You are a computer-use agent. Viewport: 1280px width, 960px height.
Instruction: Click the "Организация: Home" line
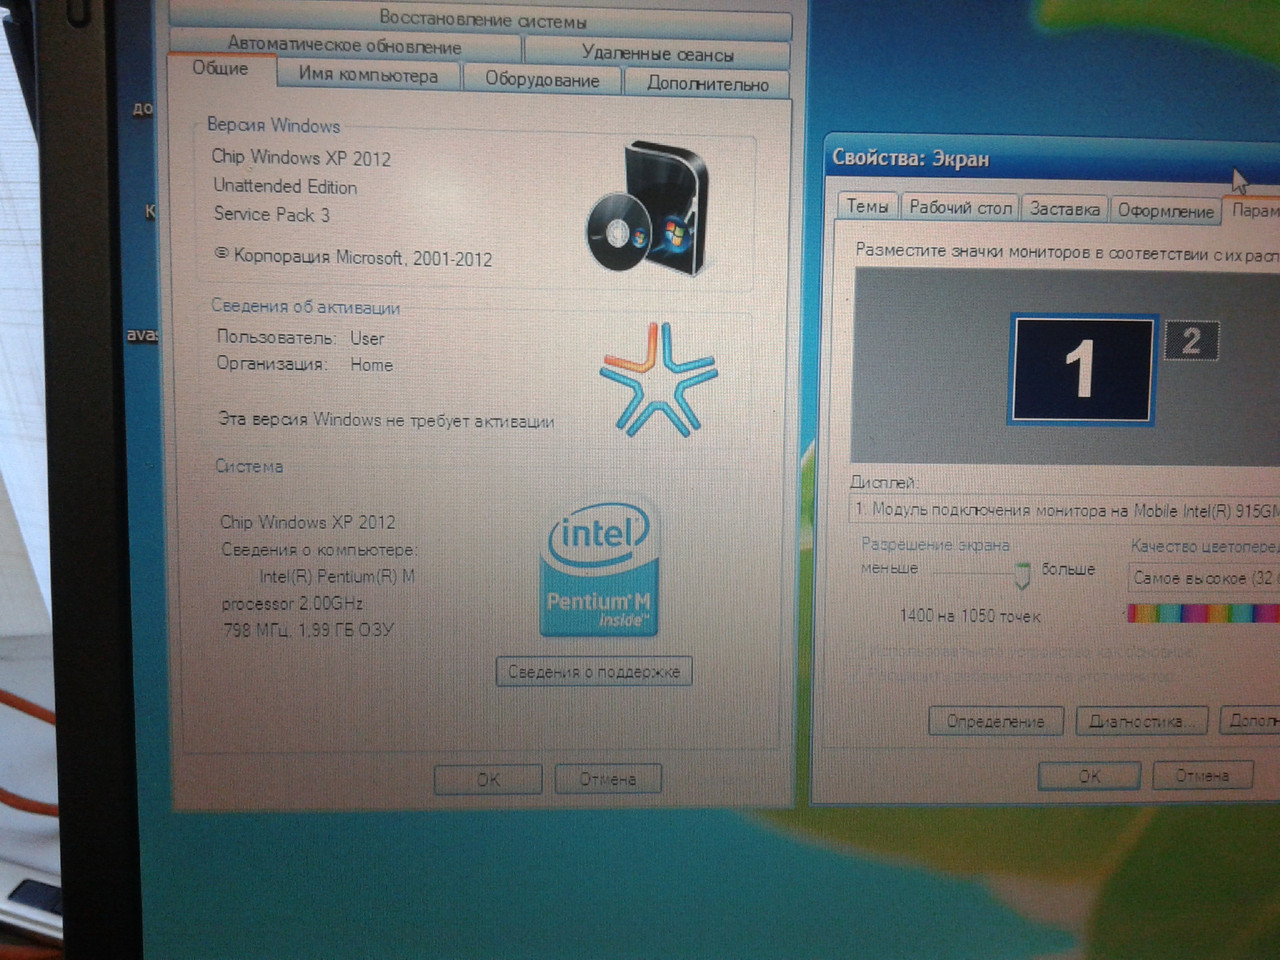[x=305, y=364]
